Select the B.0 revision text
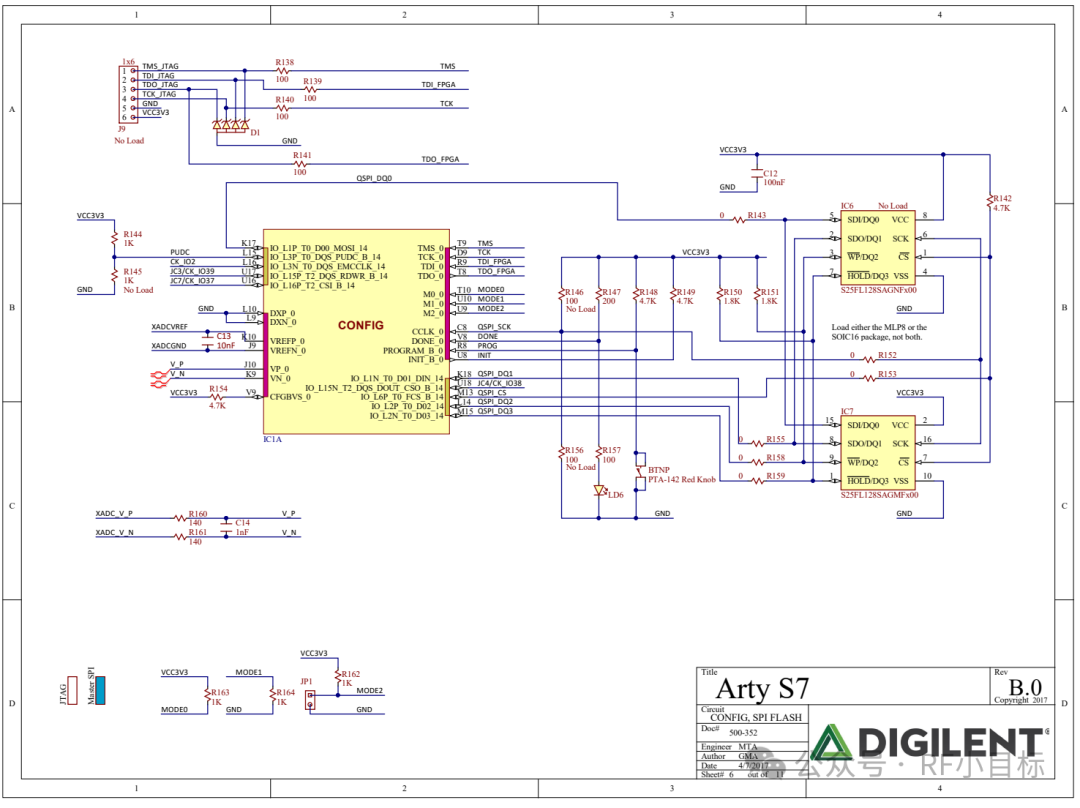The width and height of the screenshot is (1080, 808). (1026, 687)
